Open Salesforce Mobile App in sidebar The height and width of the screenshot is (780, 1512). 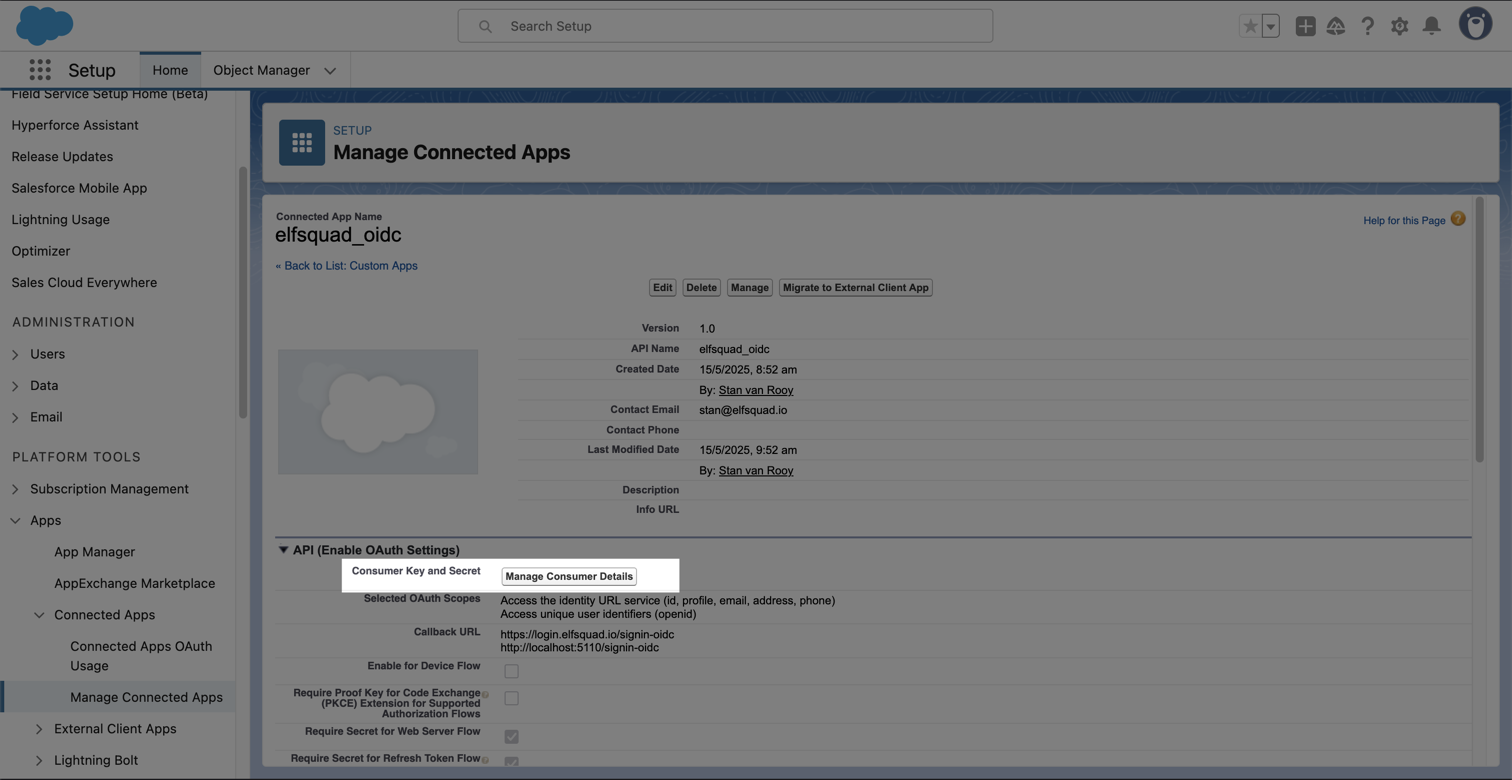pos(79,188)
